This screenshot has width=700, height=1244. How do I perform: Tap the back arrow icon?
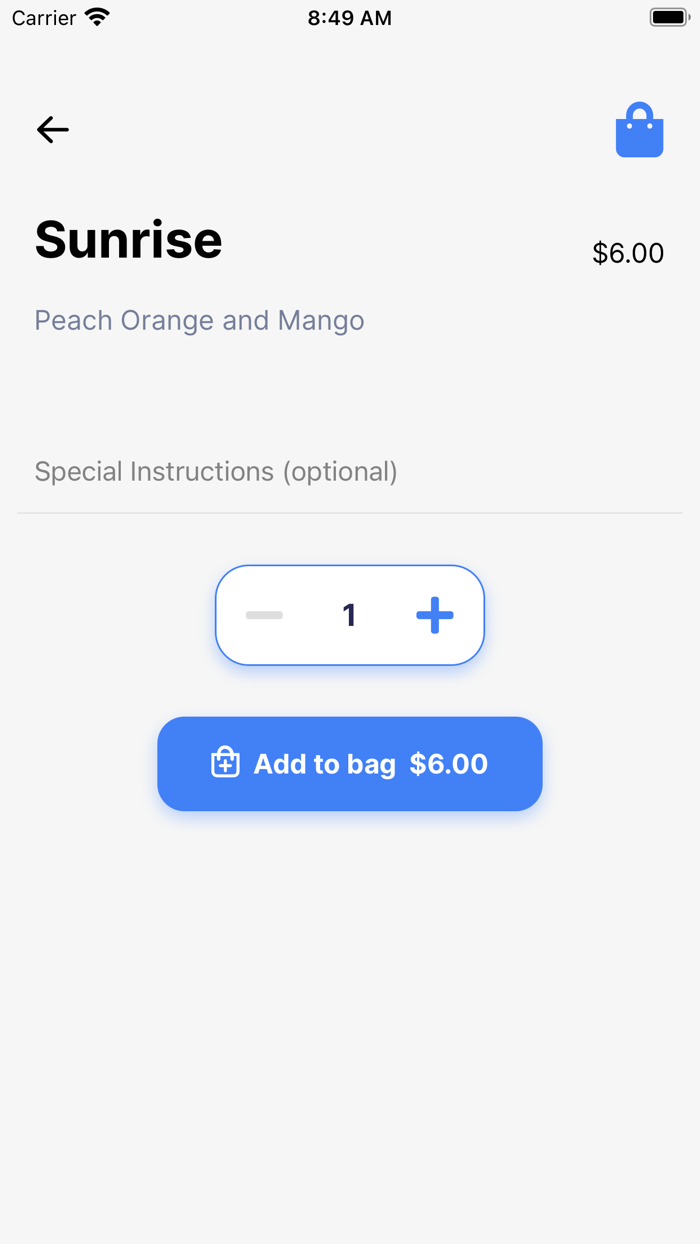pos(53,129)
